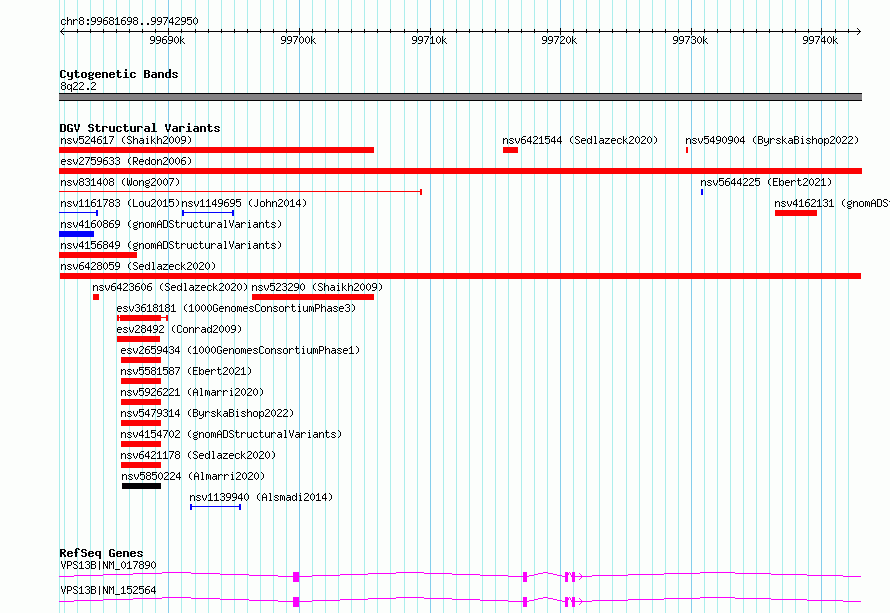Select the nsv524617 red variant bar
The width and height of the screenshot is (890, 613).
pyautogui.click(x=216, y=150)
